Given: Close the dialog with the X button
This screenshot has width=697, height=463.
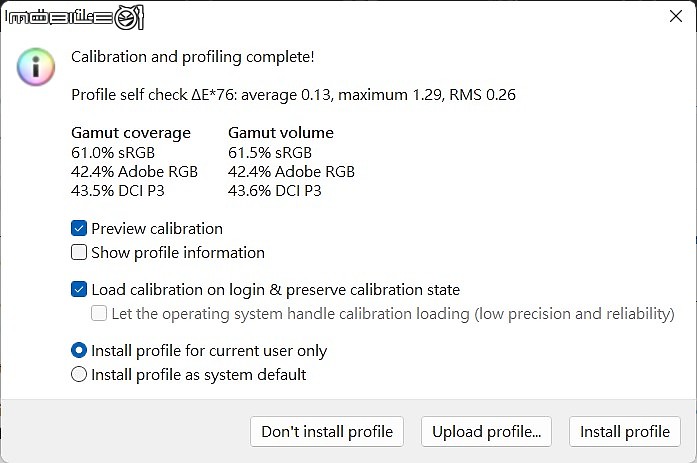Looking at the screenshot, I should pyautogui.click(x=676, y=16).
